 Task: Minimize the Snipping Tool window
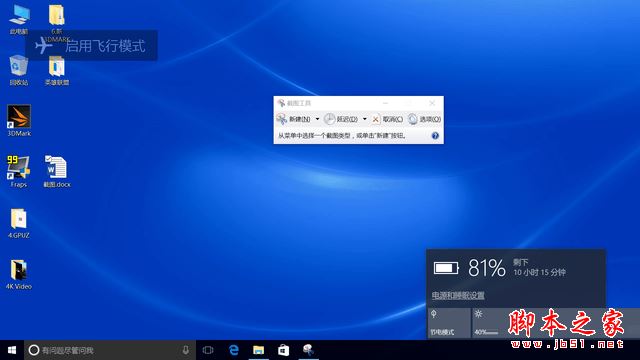pos(385,103)
